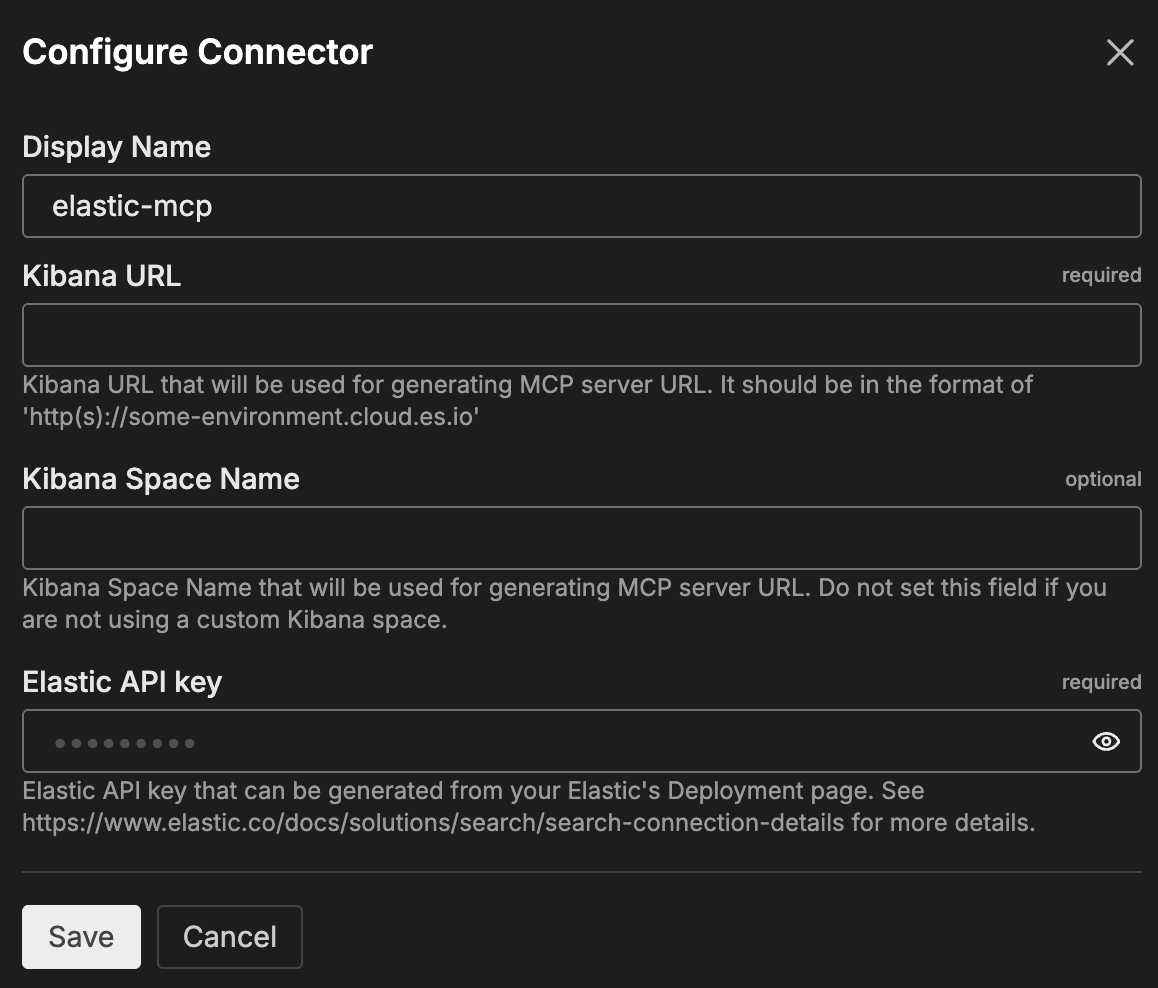The height and width of the screenshot is (988, 1158).
Task: Click the Kibana Space Name help description
Action: [564, 588]
